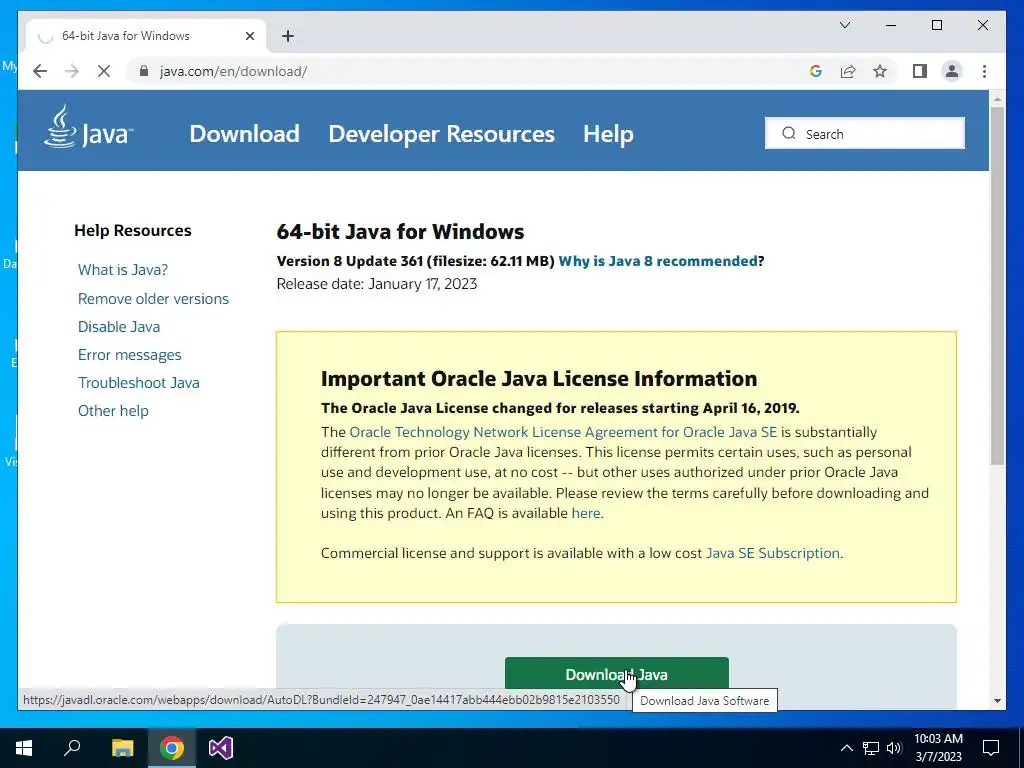The image size is (1024, 768).
Task: Open the FAQ 'here' link
Action: (x=586, y=513)
